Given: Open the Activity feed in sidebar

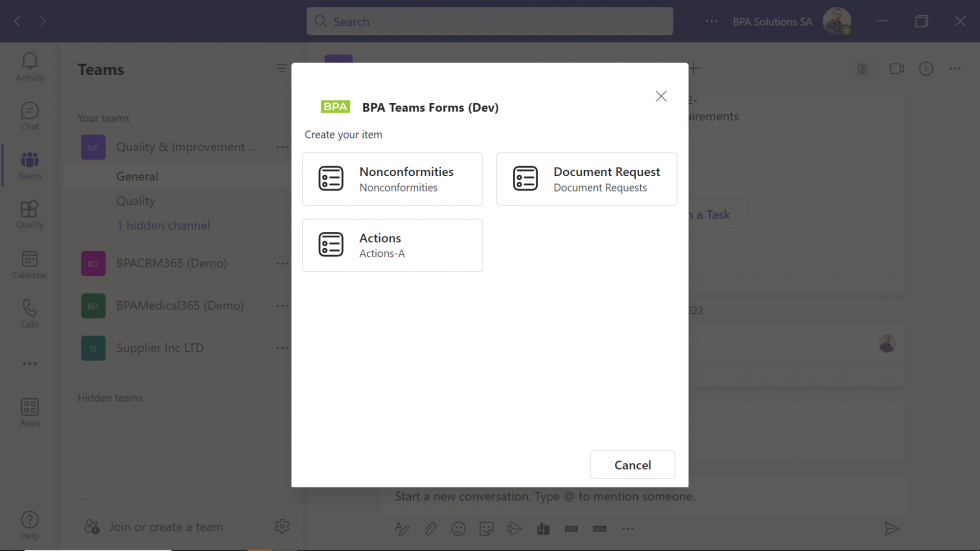Looking at the screenshot, I should [x=30, y=67].
